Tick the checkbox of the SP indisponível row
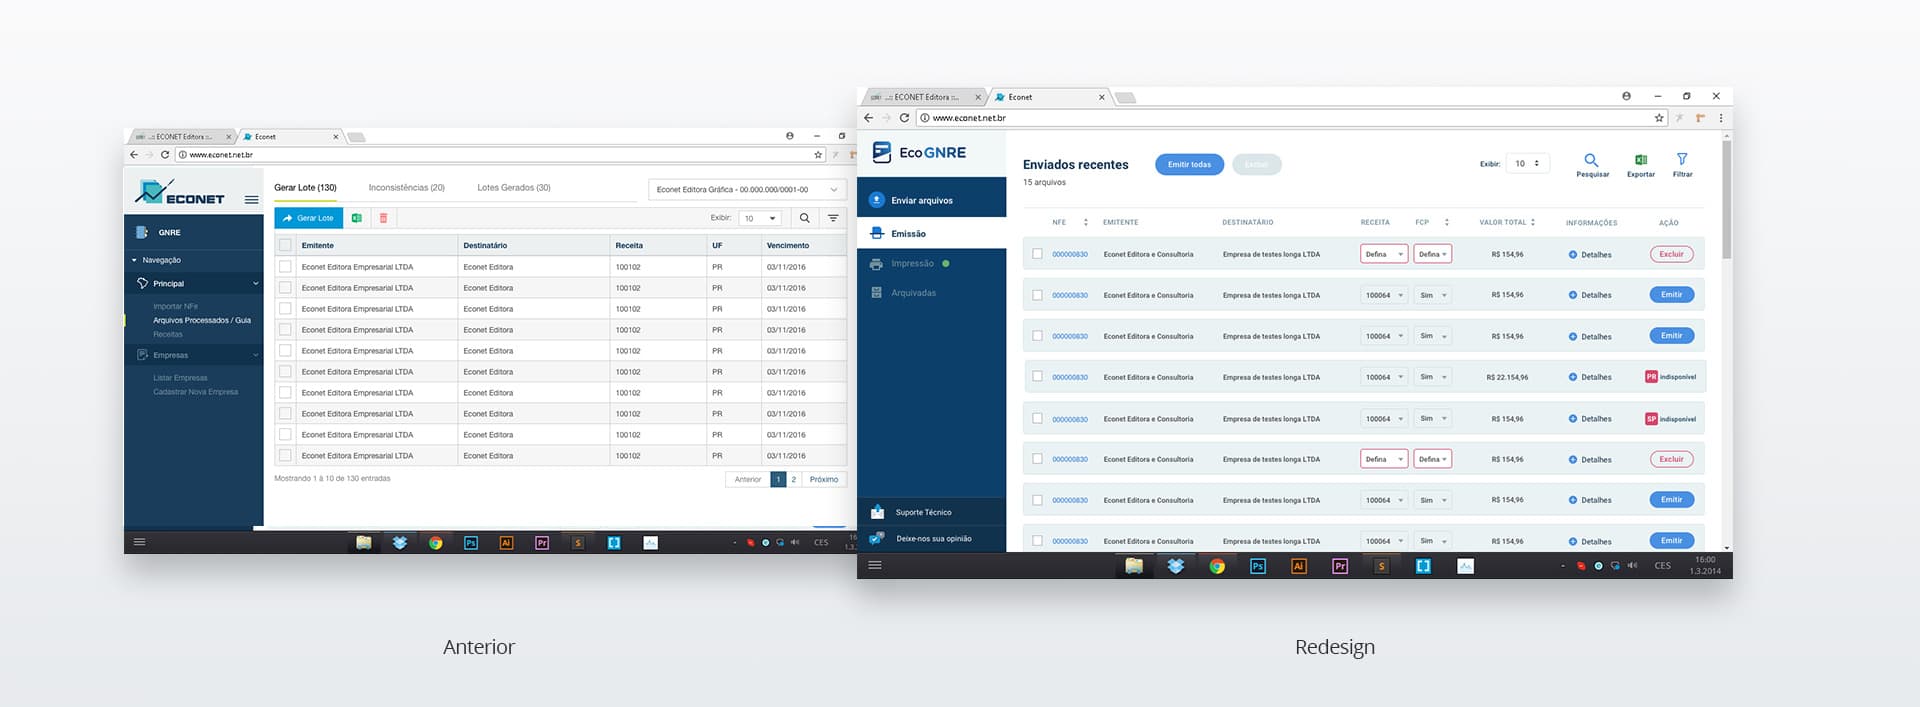1920x707 pixels. (x=1037, y=418)
